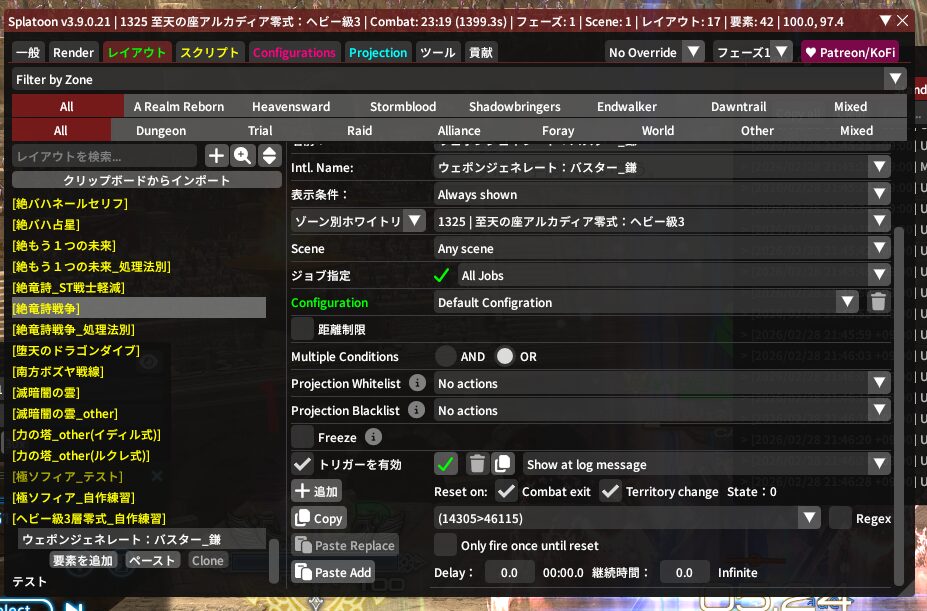Delete the Default Configuration using trash icon

coord(877,302)
